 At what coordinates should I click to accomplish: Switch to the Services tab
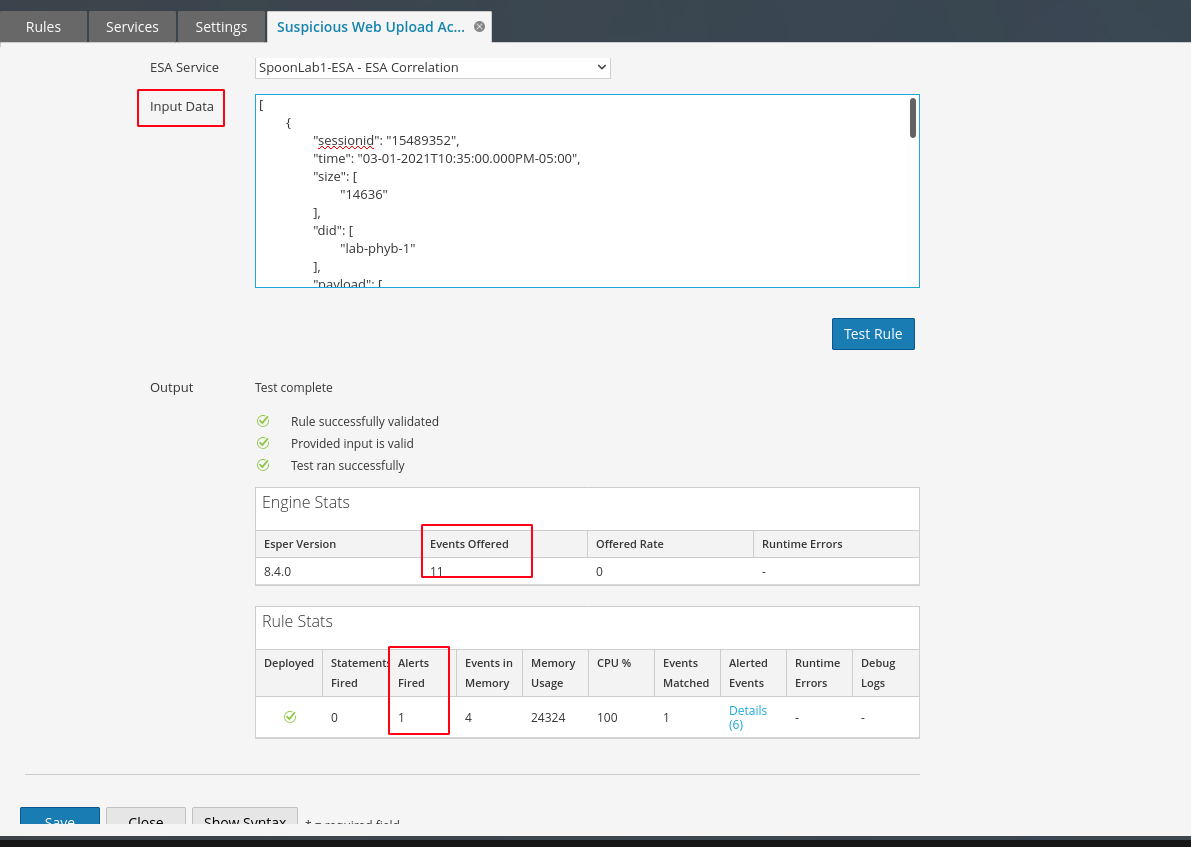coord(132,27)
